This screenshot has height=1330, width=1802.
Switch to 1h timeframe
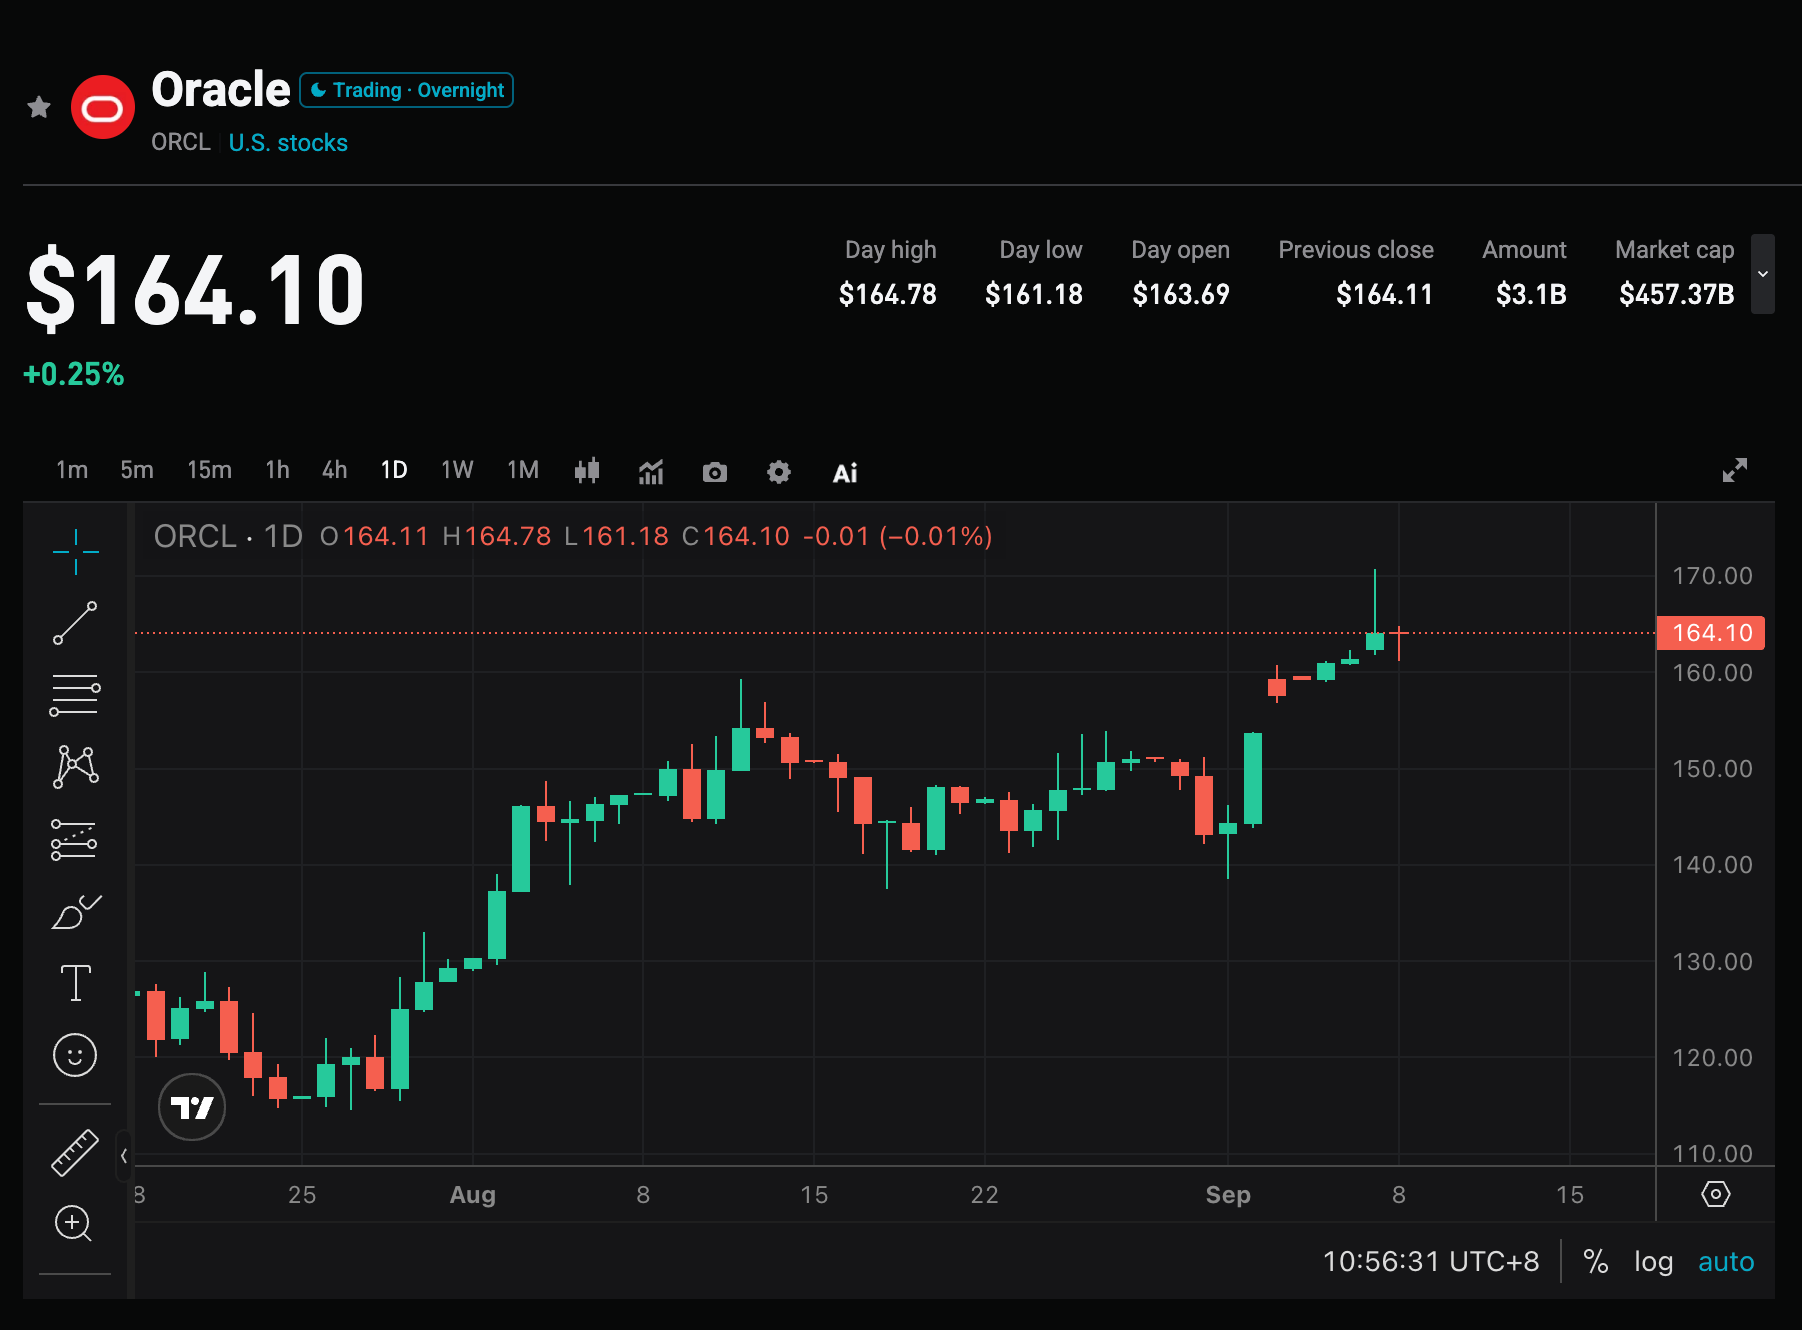click(x=277, y=470)
